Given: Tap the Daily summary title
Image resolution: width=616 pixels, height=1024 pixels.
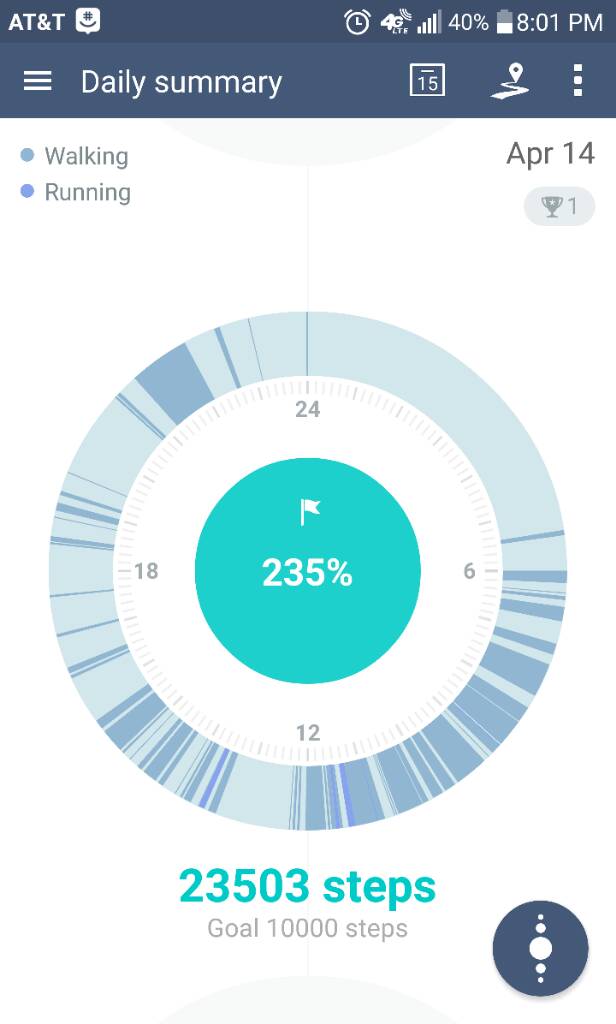Looking at the screenshot, I should pyautogui.click(x=182, y=82).
